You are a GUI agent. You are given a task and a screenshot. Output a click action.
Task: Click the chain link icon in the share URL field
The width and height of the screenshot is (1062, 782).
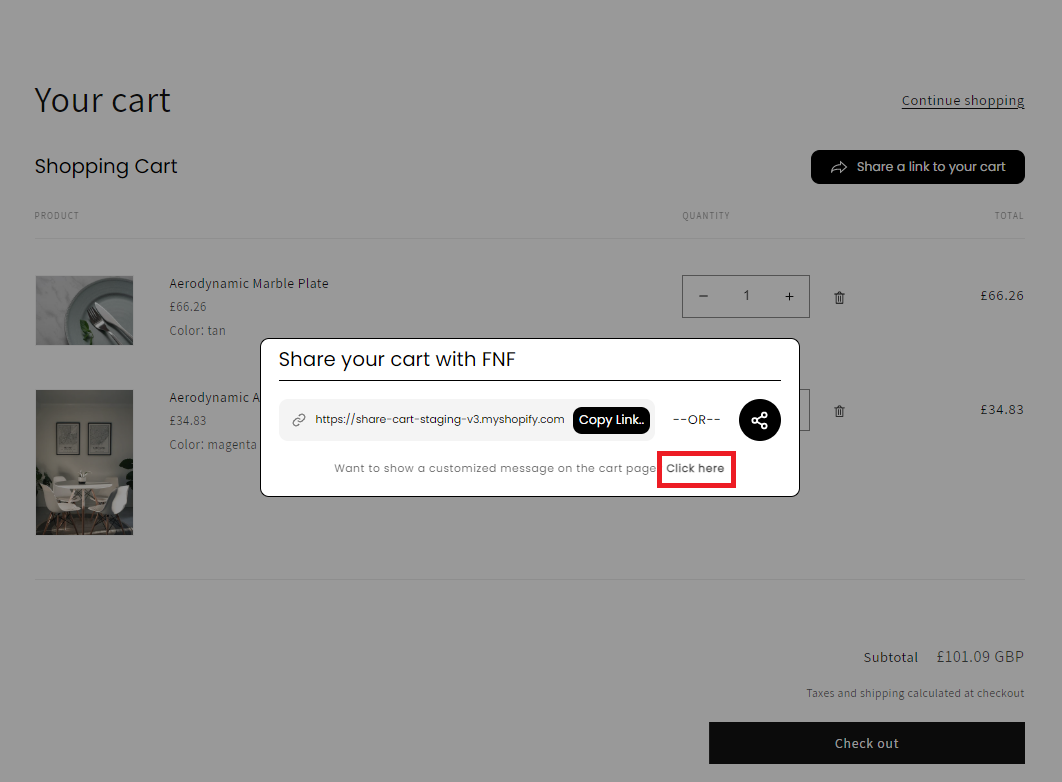point(297,420)
